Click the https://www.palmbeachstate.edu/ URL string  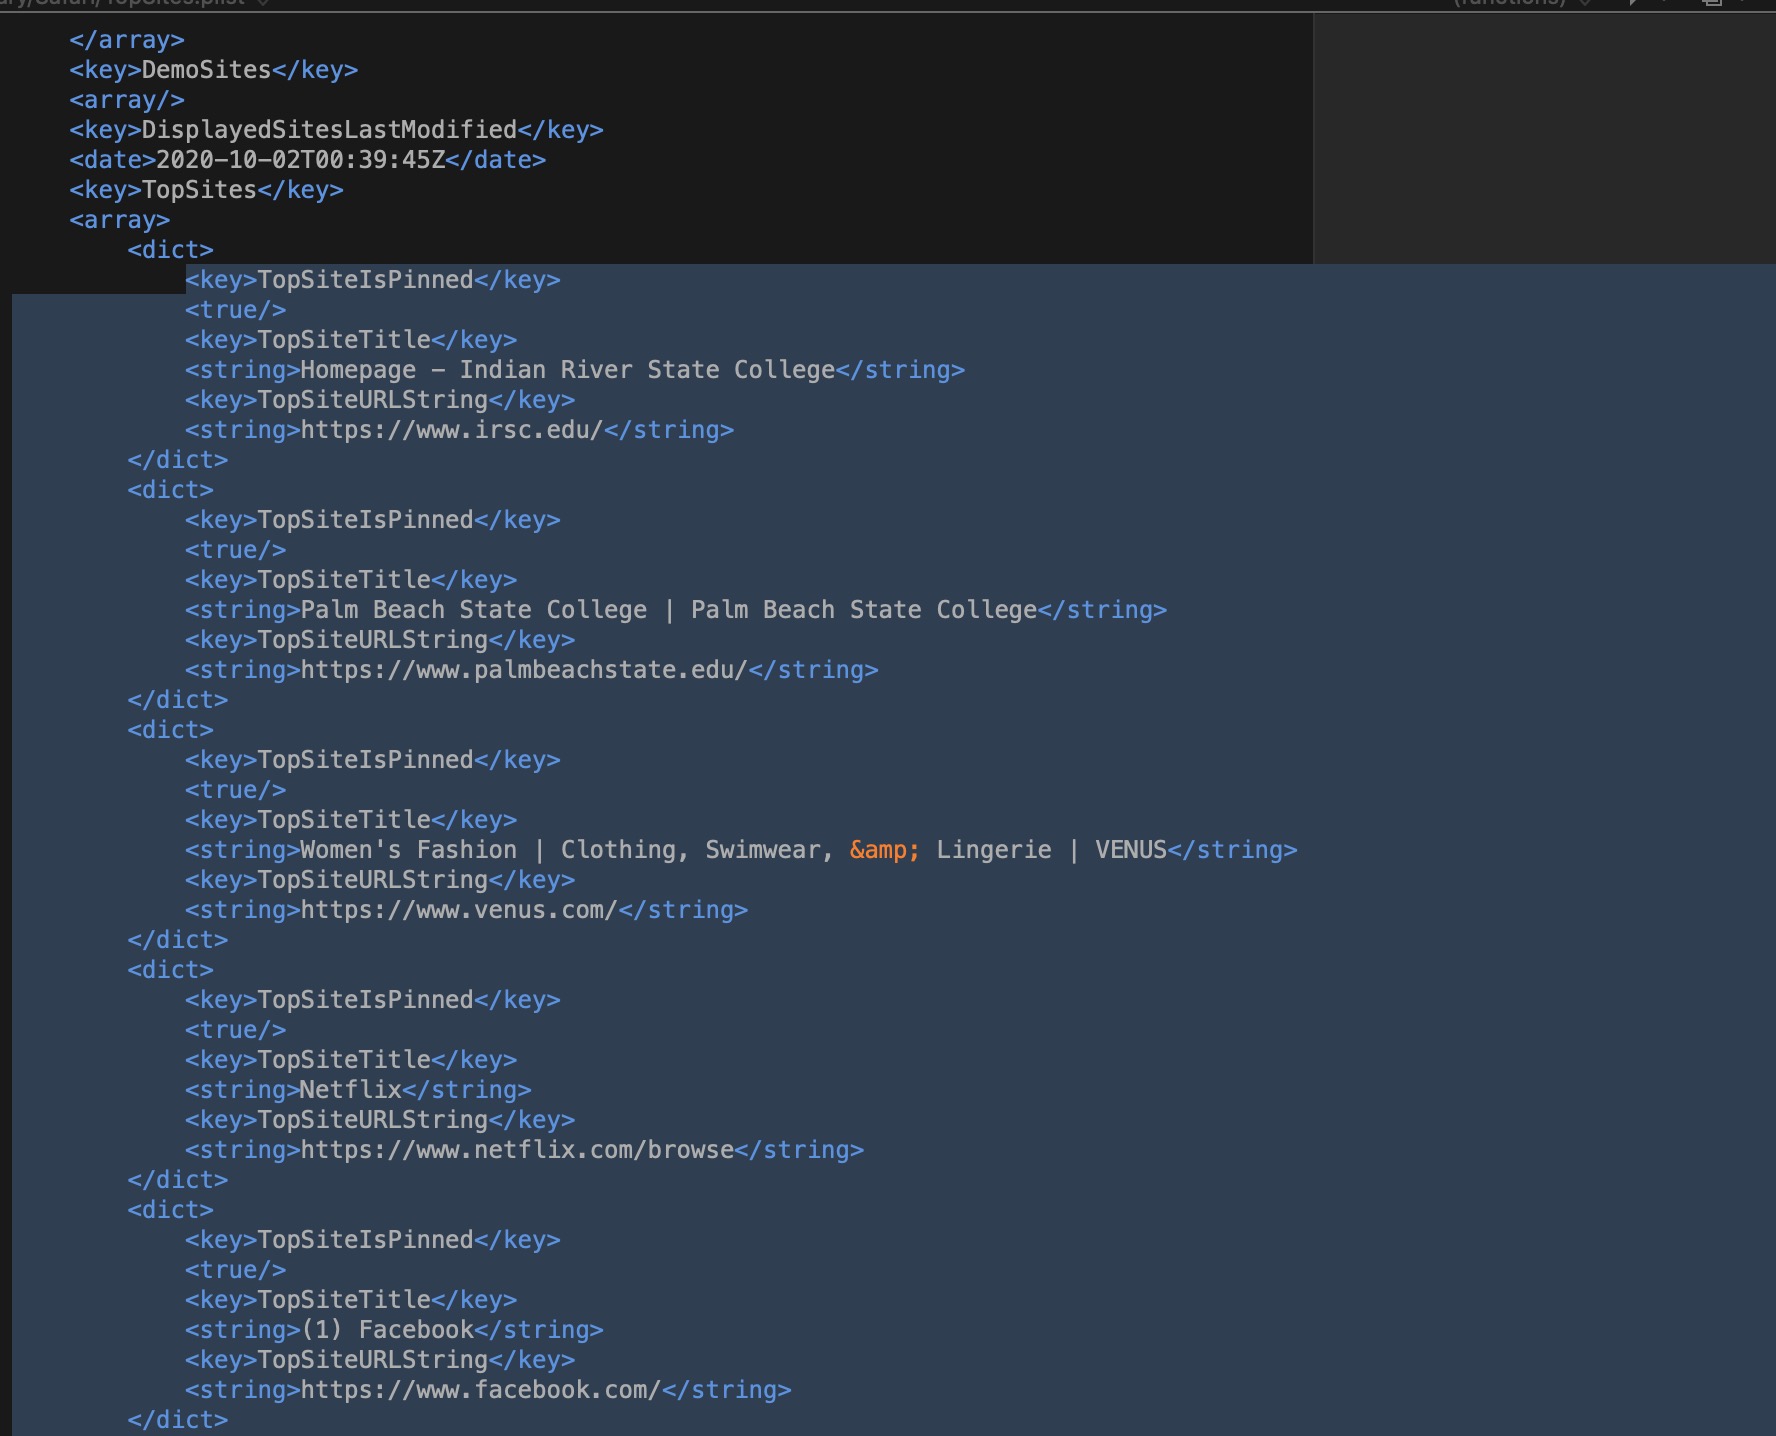click(x=532, y=670)
